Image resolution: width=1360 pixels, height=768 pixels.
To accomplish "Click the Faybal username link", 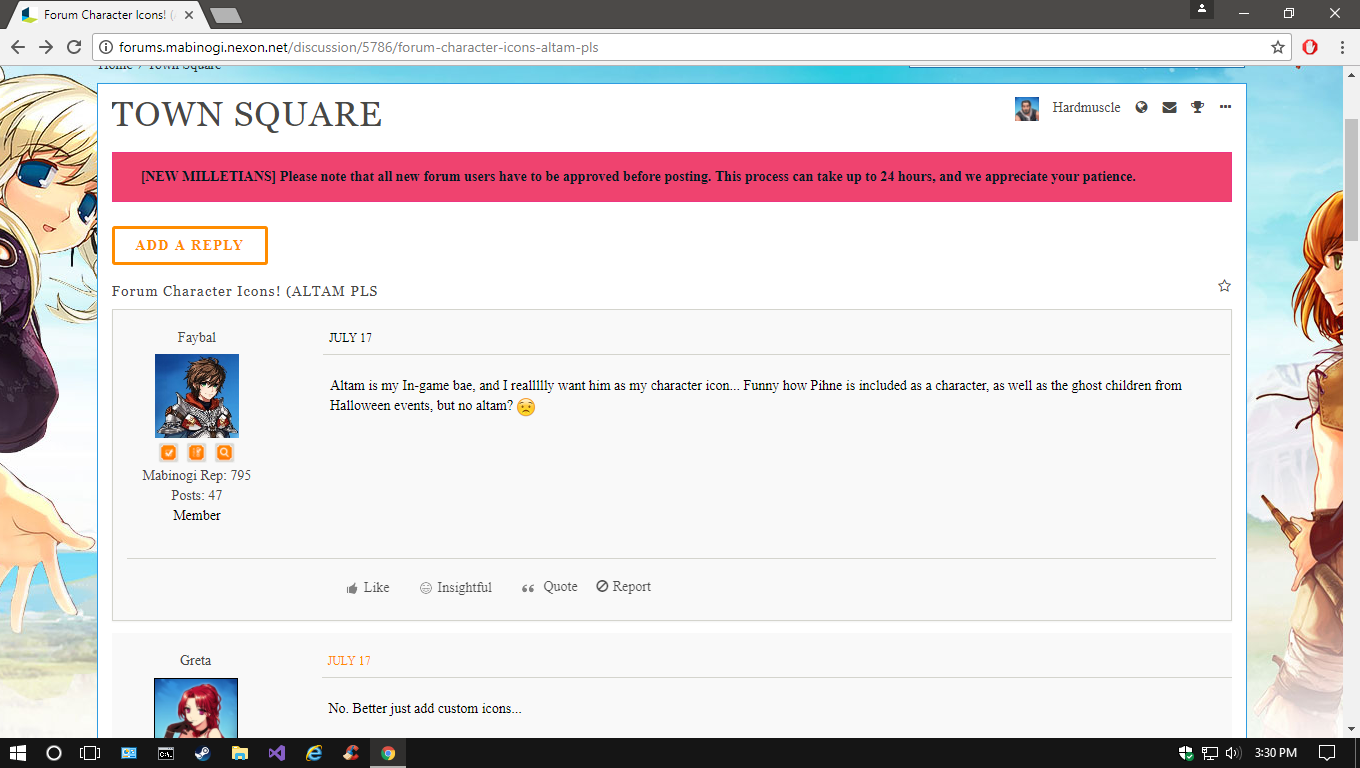I will (197, 338).
